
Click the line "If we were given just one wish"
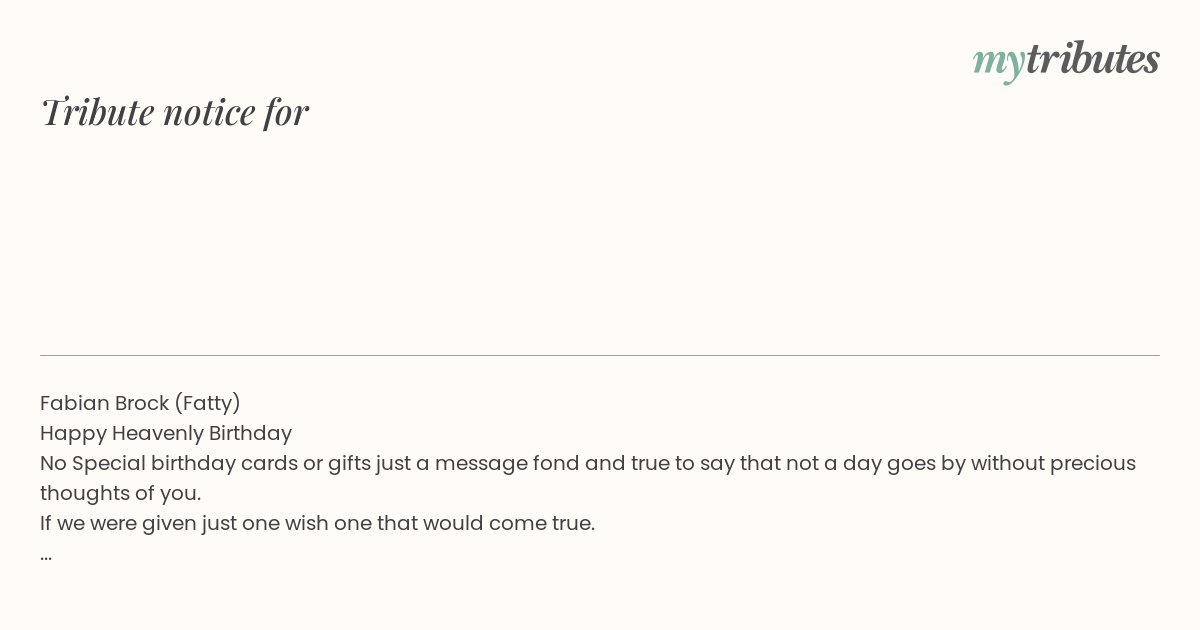pos(317,523)
